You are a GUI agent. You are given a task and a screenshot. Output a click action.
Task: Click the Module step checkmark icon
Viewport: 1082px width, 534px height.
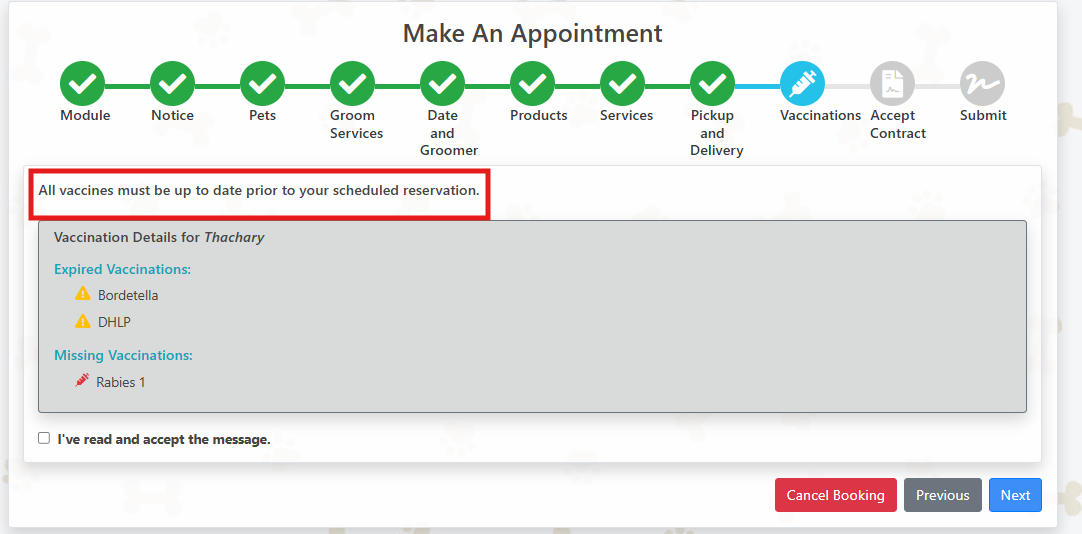pyautogui.click(x=83, y=84)
